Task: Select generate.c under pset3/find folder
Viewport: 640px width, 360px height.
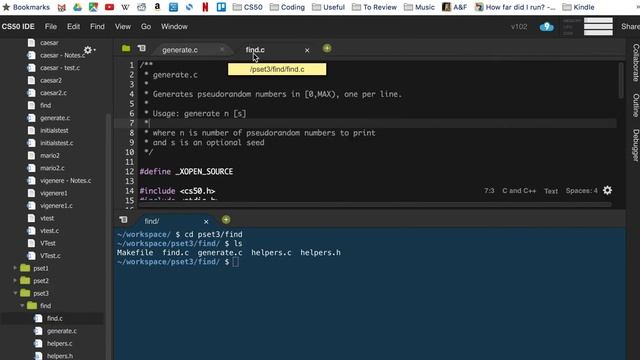Action: [62, 331]
